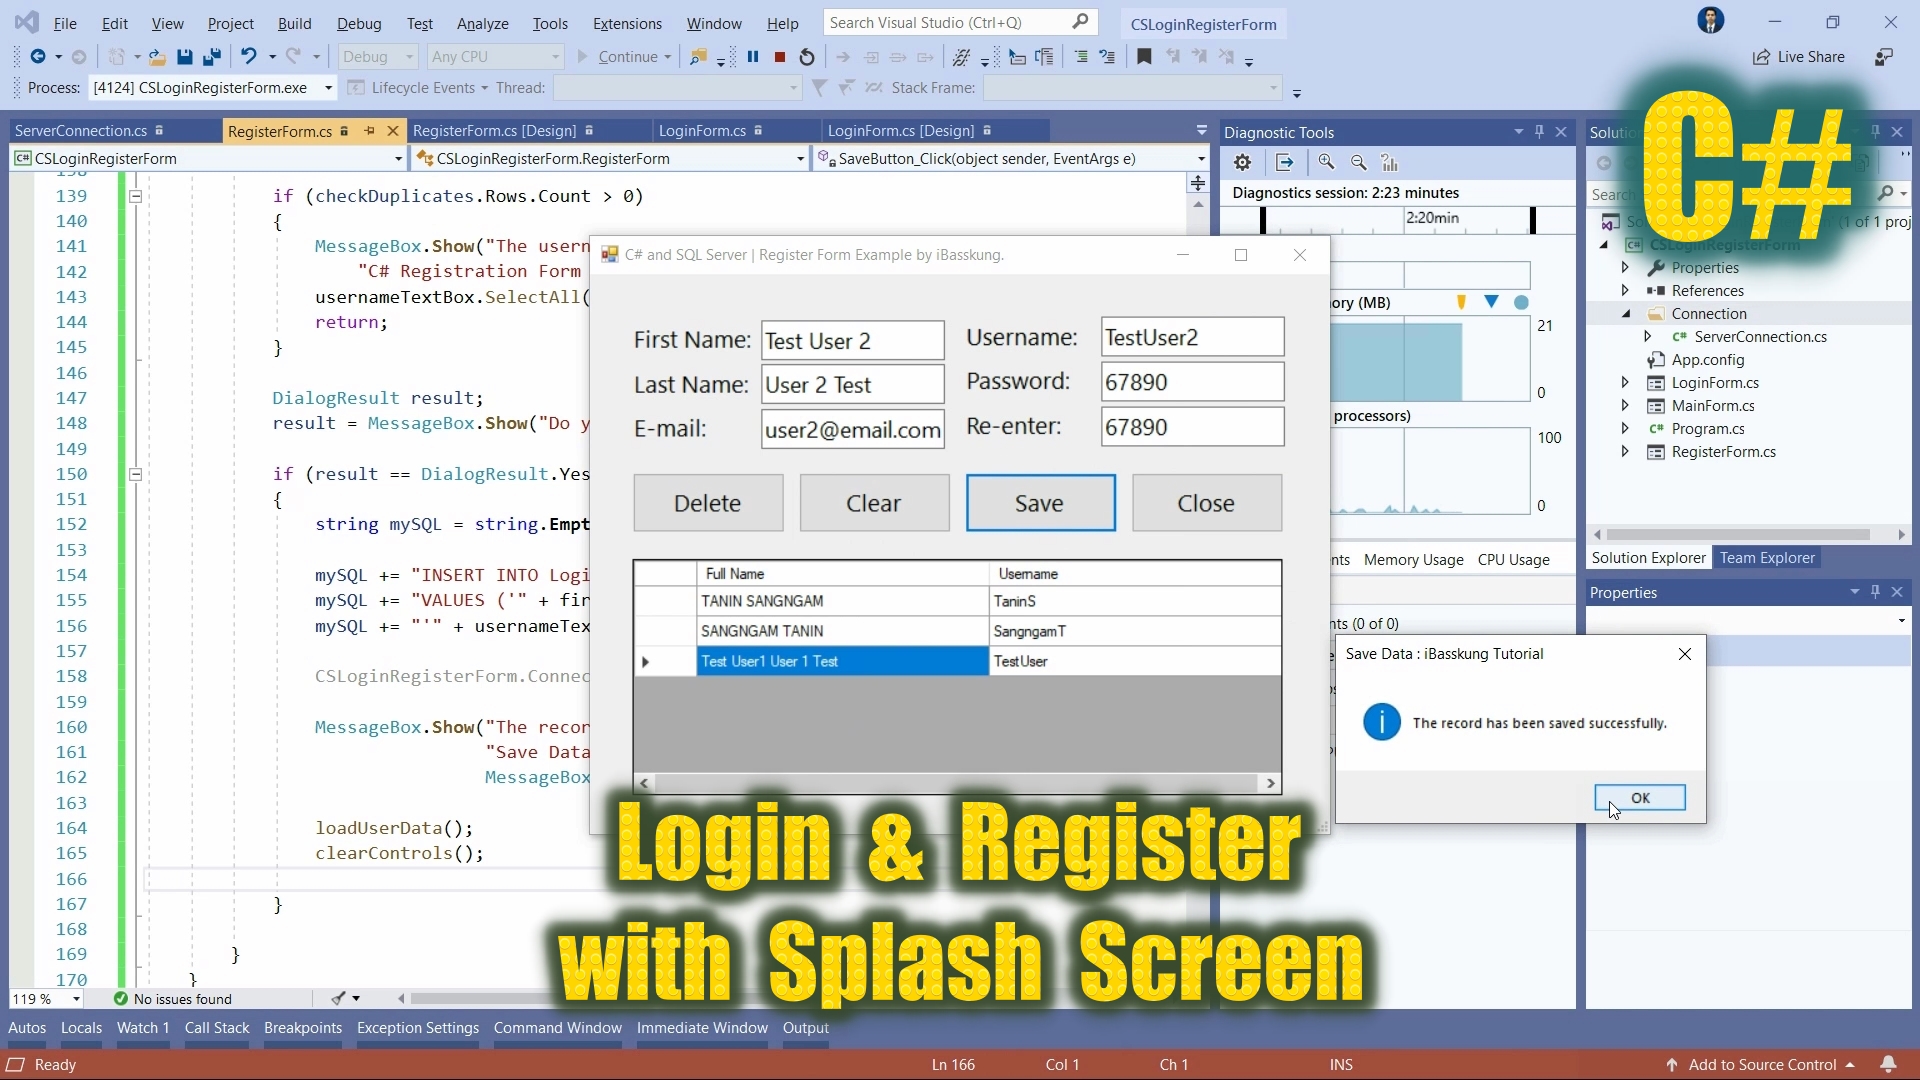Open the Any CPU platform dropdown
Screen dimensions: 1920x1080
pos(495,57)
